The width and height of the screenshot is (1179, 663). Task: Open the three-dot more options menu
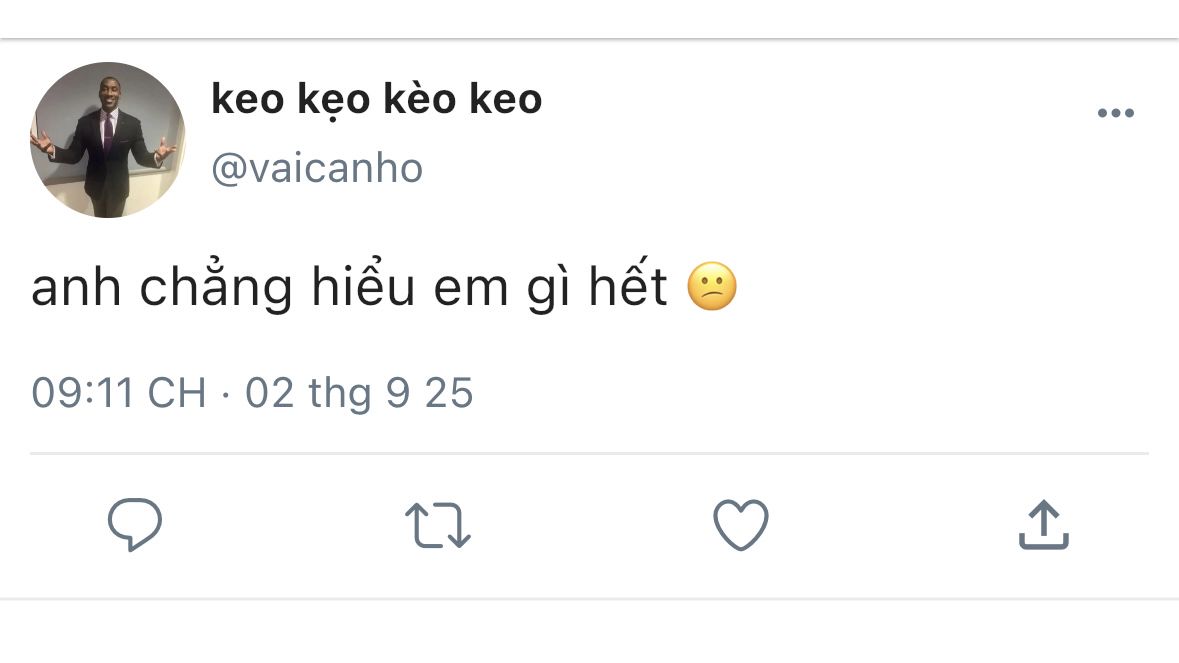click(x=1115, y=114)
